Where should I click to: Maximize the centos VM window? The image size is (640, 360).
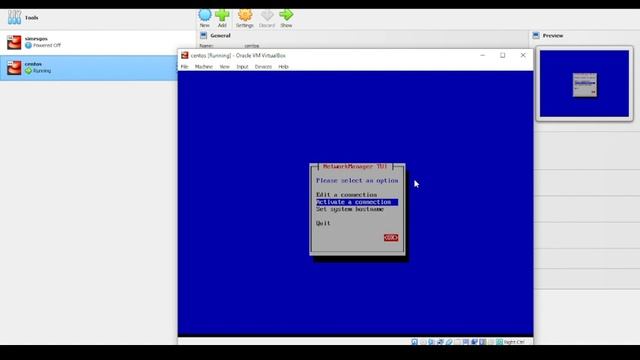[x=502, y=55]
